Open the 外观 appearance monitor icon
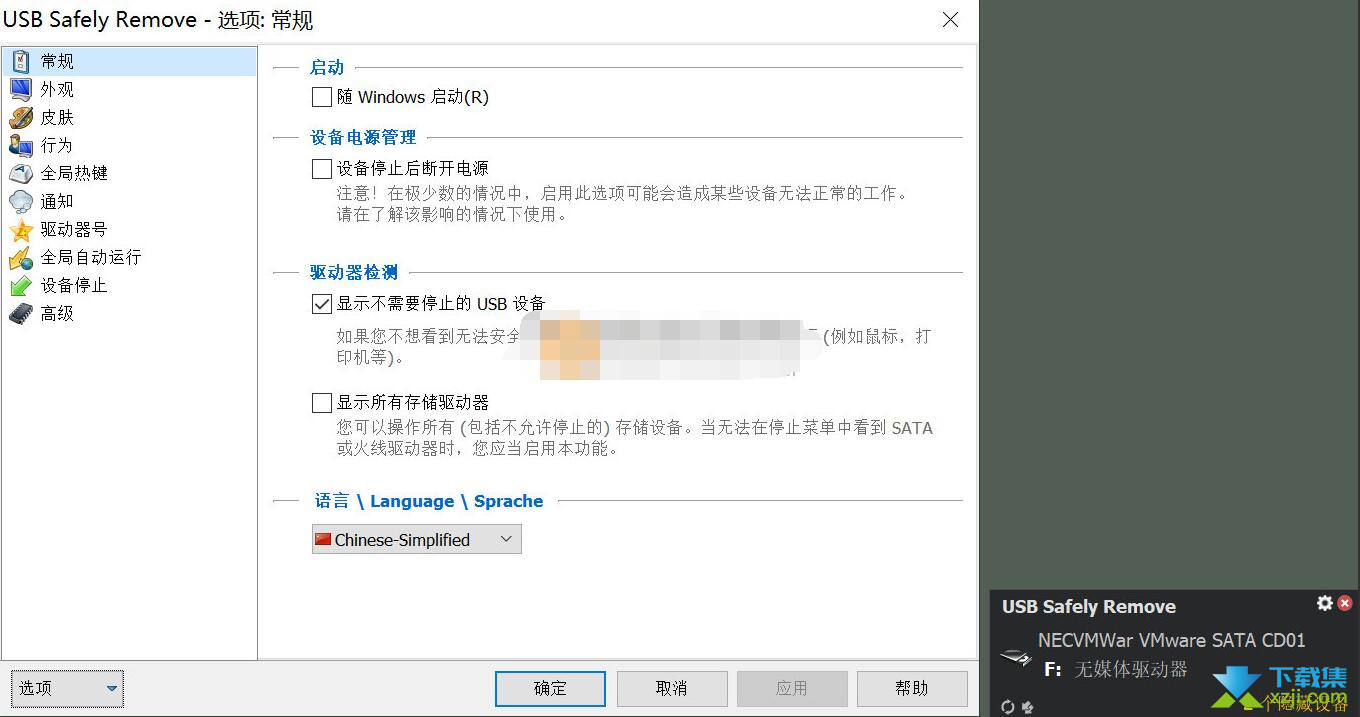 coord(21,89)
